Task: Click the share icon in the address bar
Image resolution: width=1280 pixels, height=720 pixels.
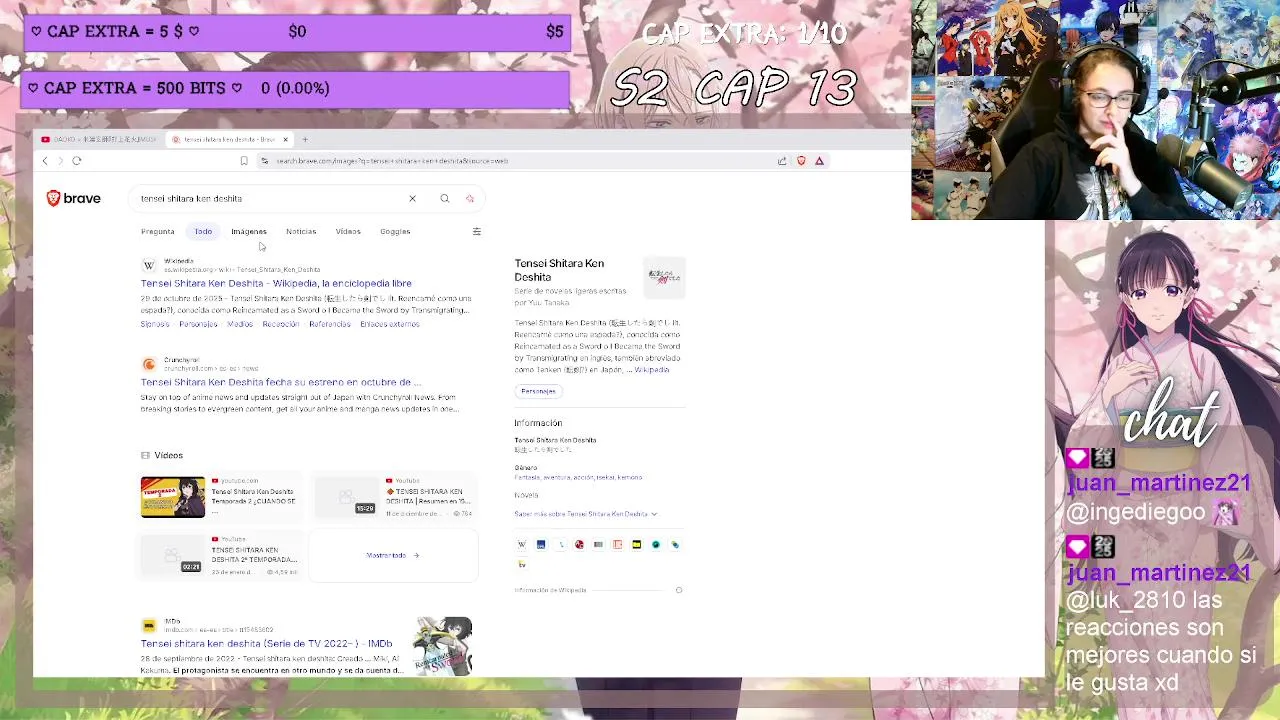Action: click(782, 161)
